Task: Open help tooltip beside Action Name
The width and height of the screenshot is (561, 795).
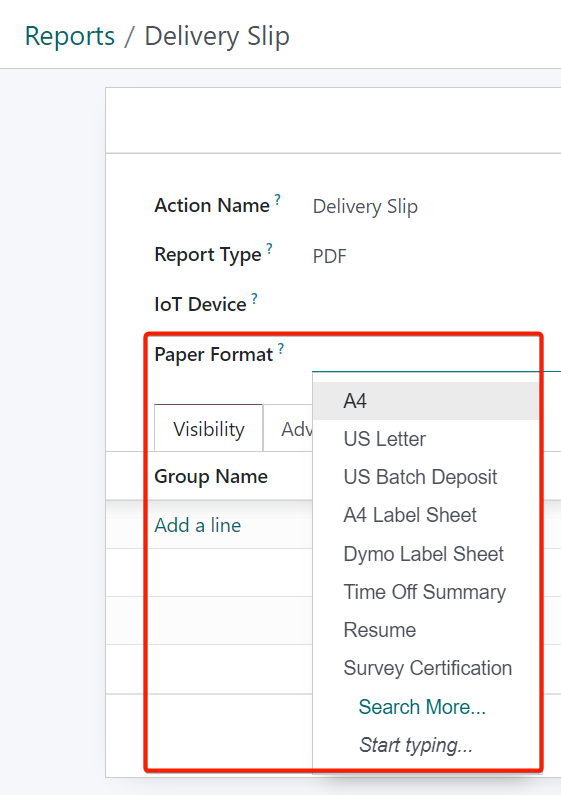Action: (x=277, y=199)
